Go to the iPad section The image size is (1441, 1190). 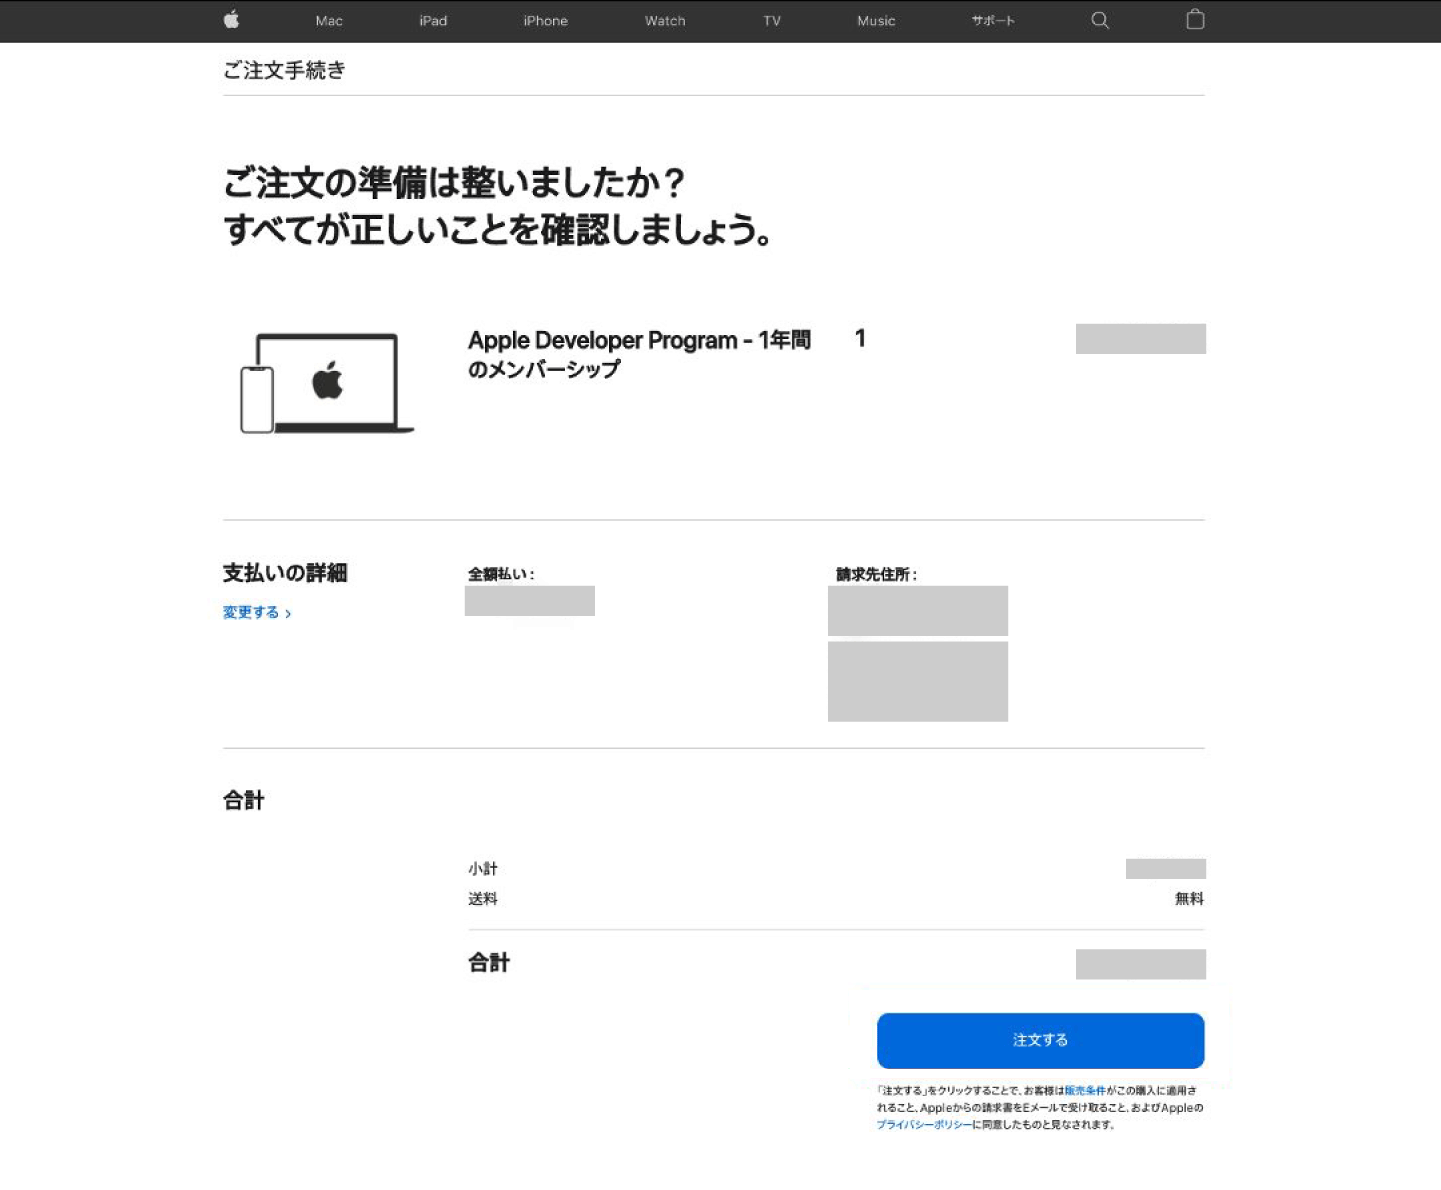(x=433, y=21)
